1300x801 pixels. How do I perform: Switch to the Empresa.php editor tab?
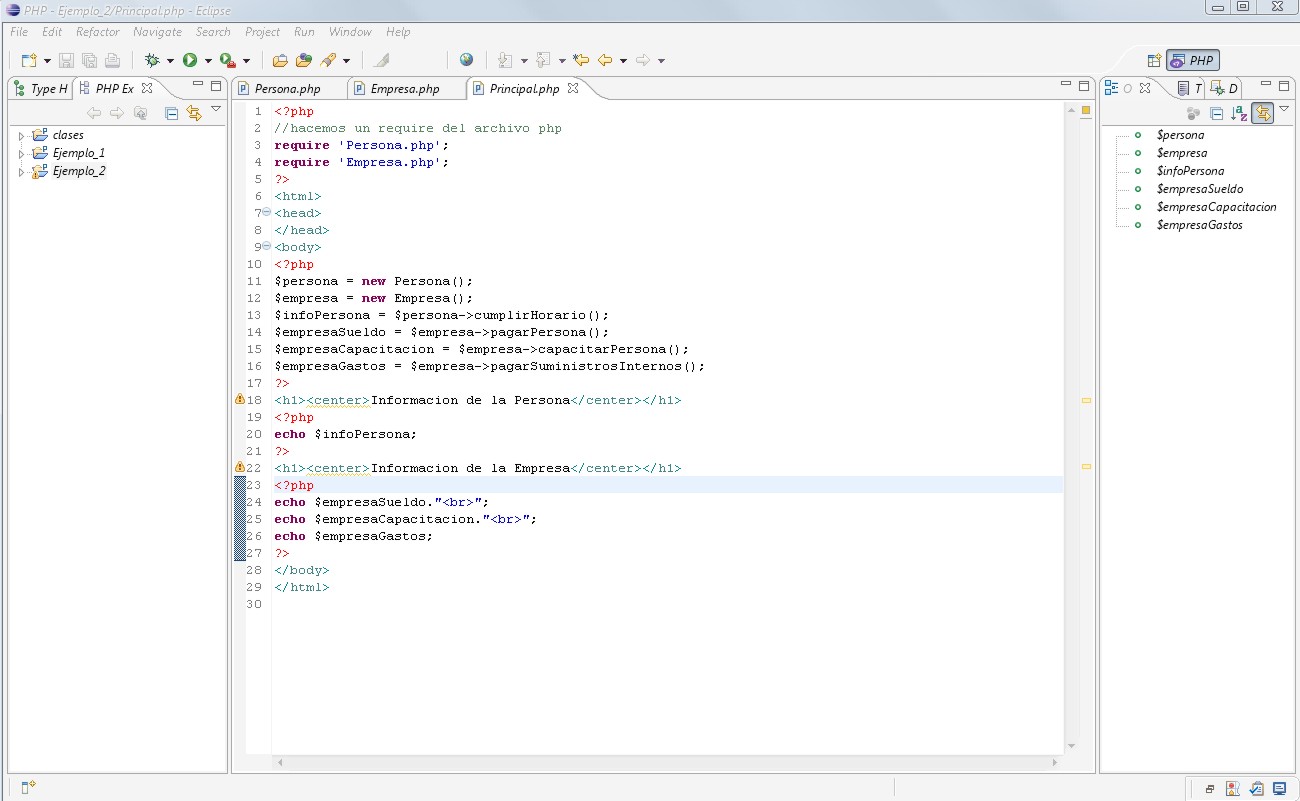[404, 88]
